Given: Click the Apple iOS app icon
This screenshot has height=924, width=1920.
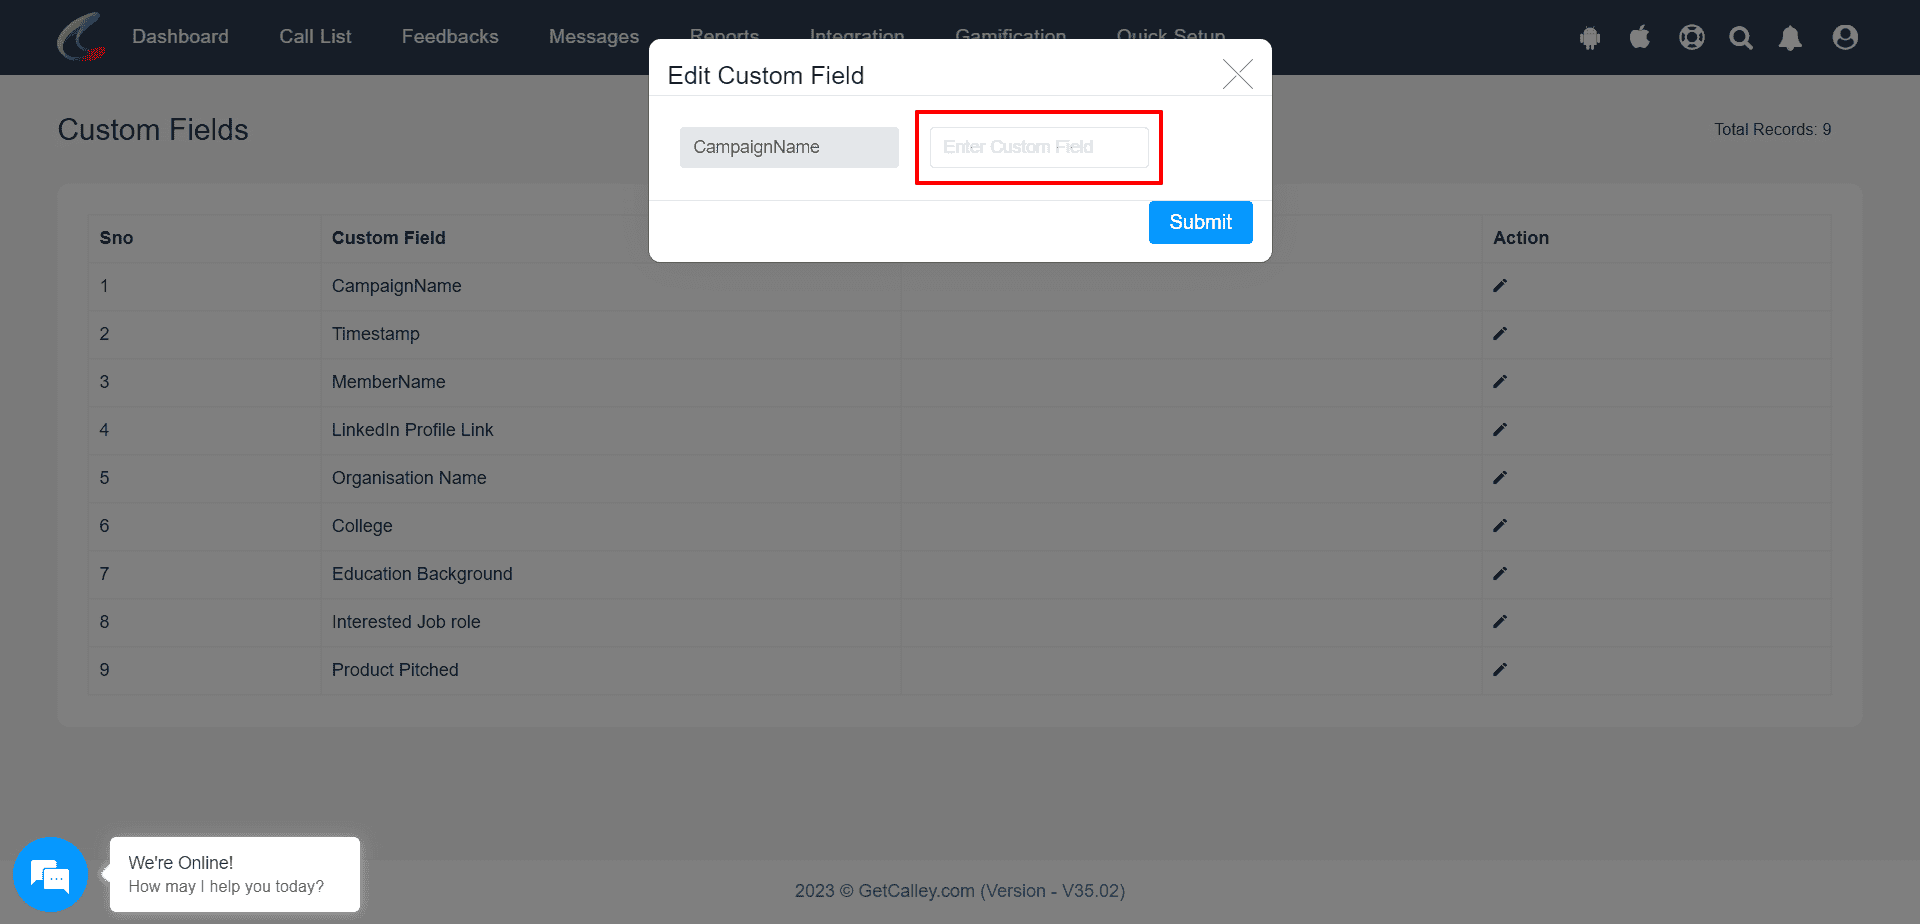Looking at the screenshot, I should [1640, 37].
